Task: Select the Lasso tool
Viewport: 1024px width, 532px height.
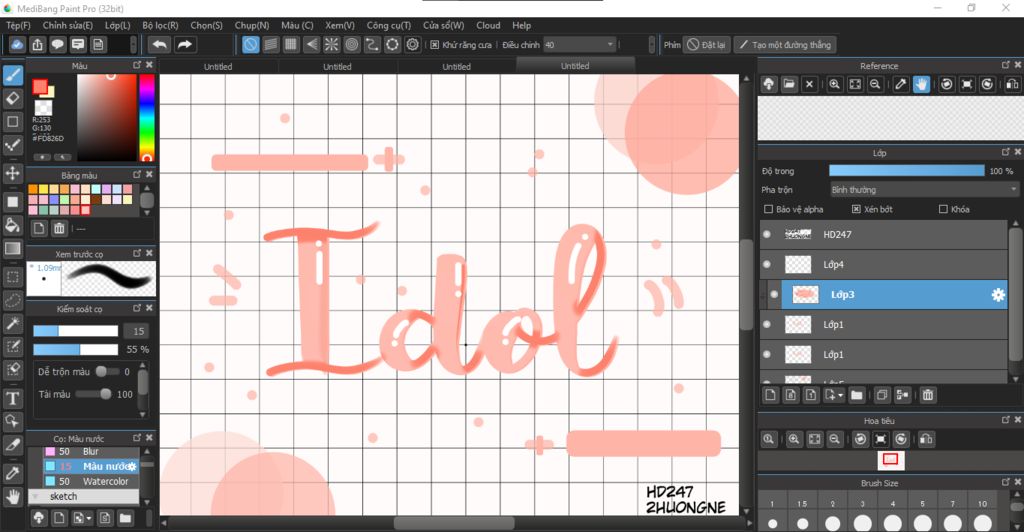Action: click(x=12, y=300)
